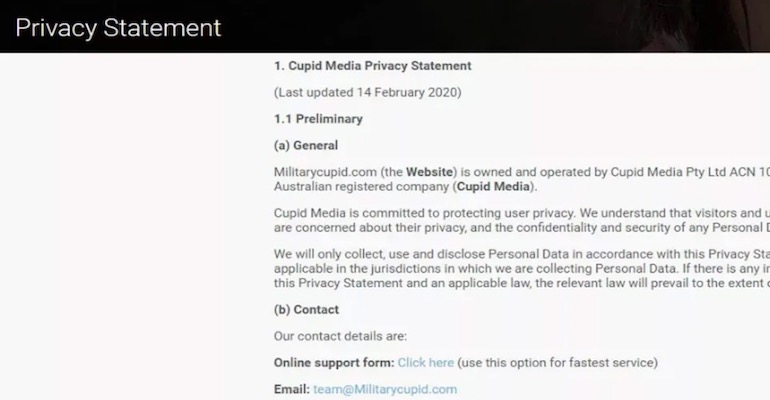Viewport: 770px width, 400px height.
Task: Click the bold 'Email:' label
Action: pos(291,389)
